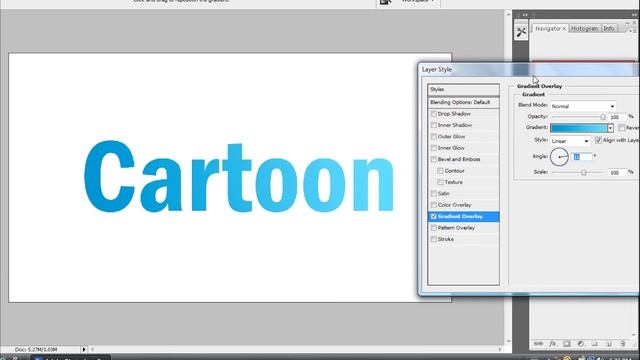
Task: Open the Style Linear dropdown
Action: [570, 141]
